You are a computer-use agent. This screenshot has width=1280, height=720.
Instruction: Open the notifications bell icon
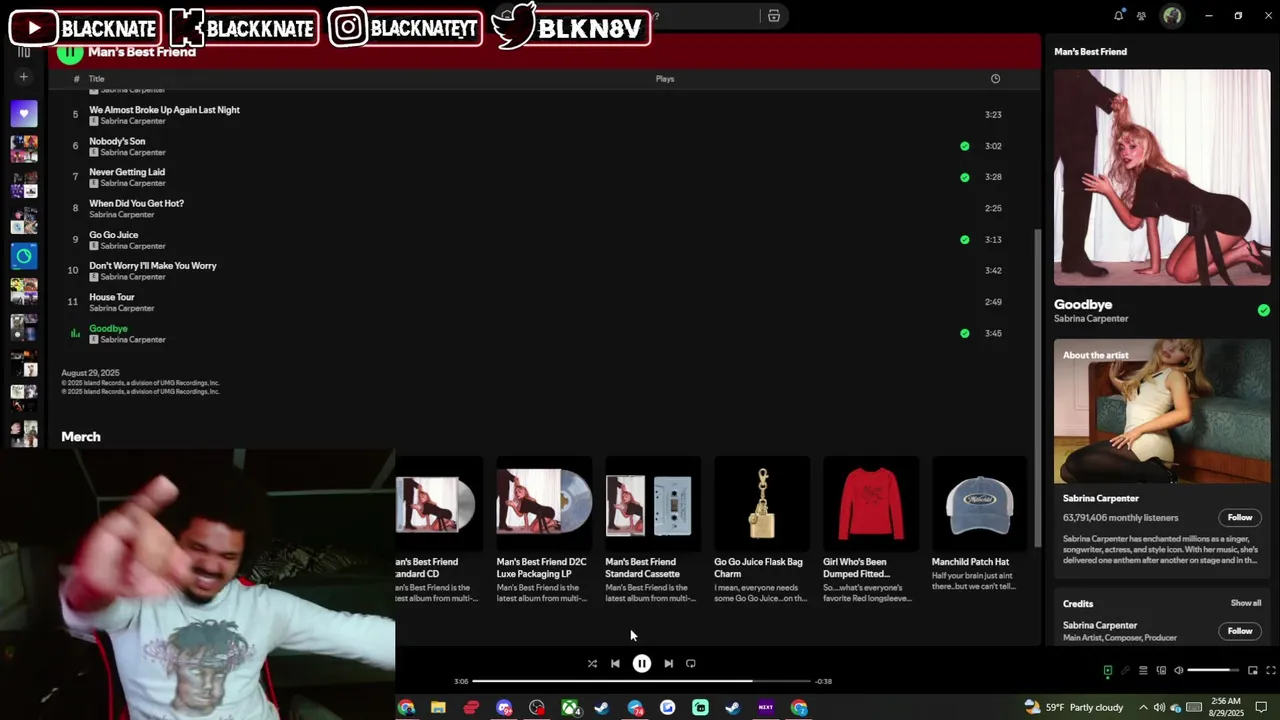click(x=1118, y=15)
